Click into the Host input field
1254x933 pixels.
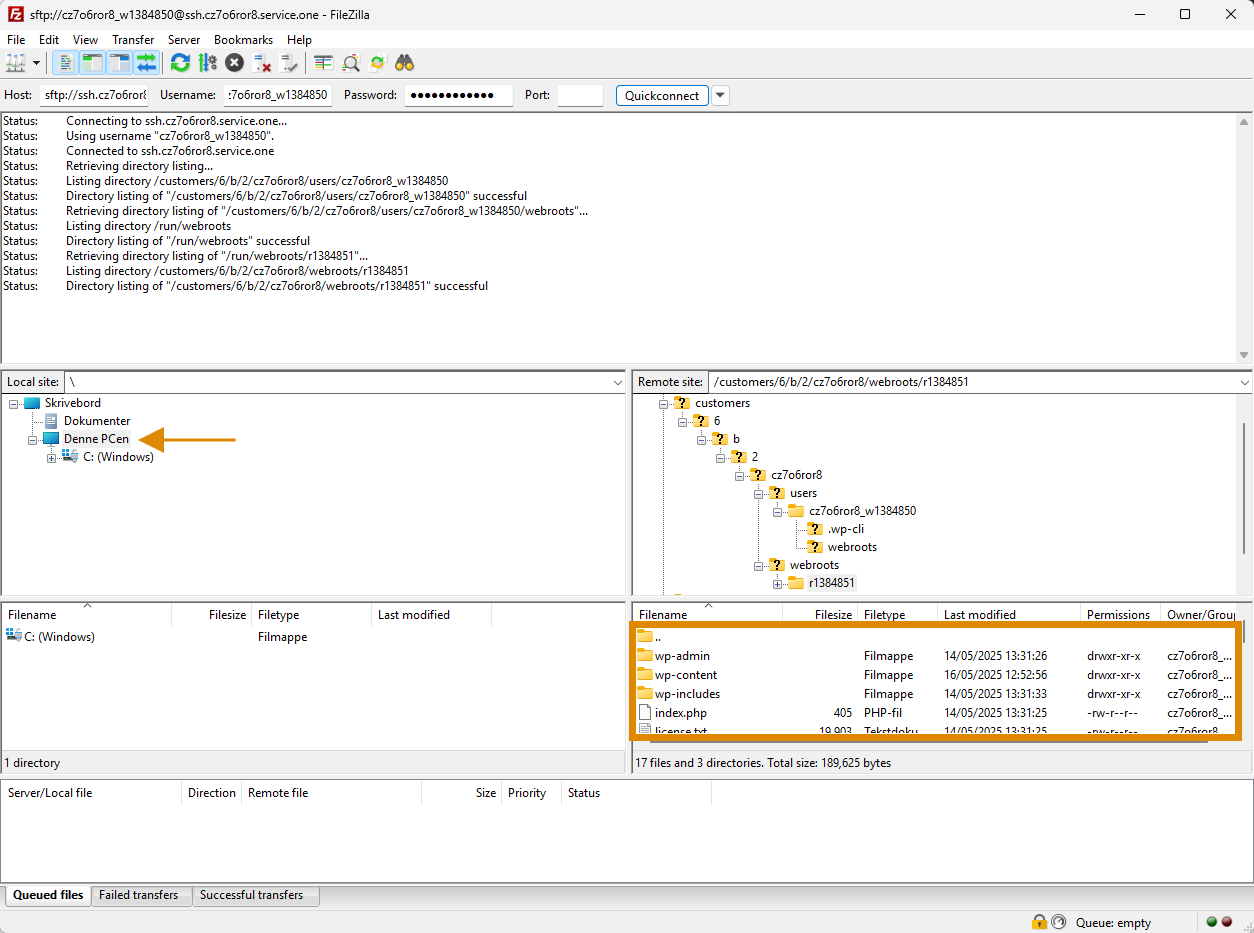point(94,95)
